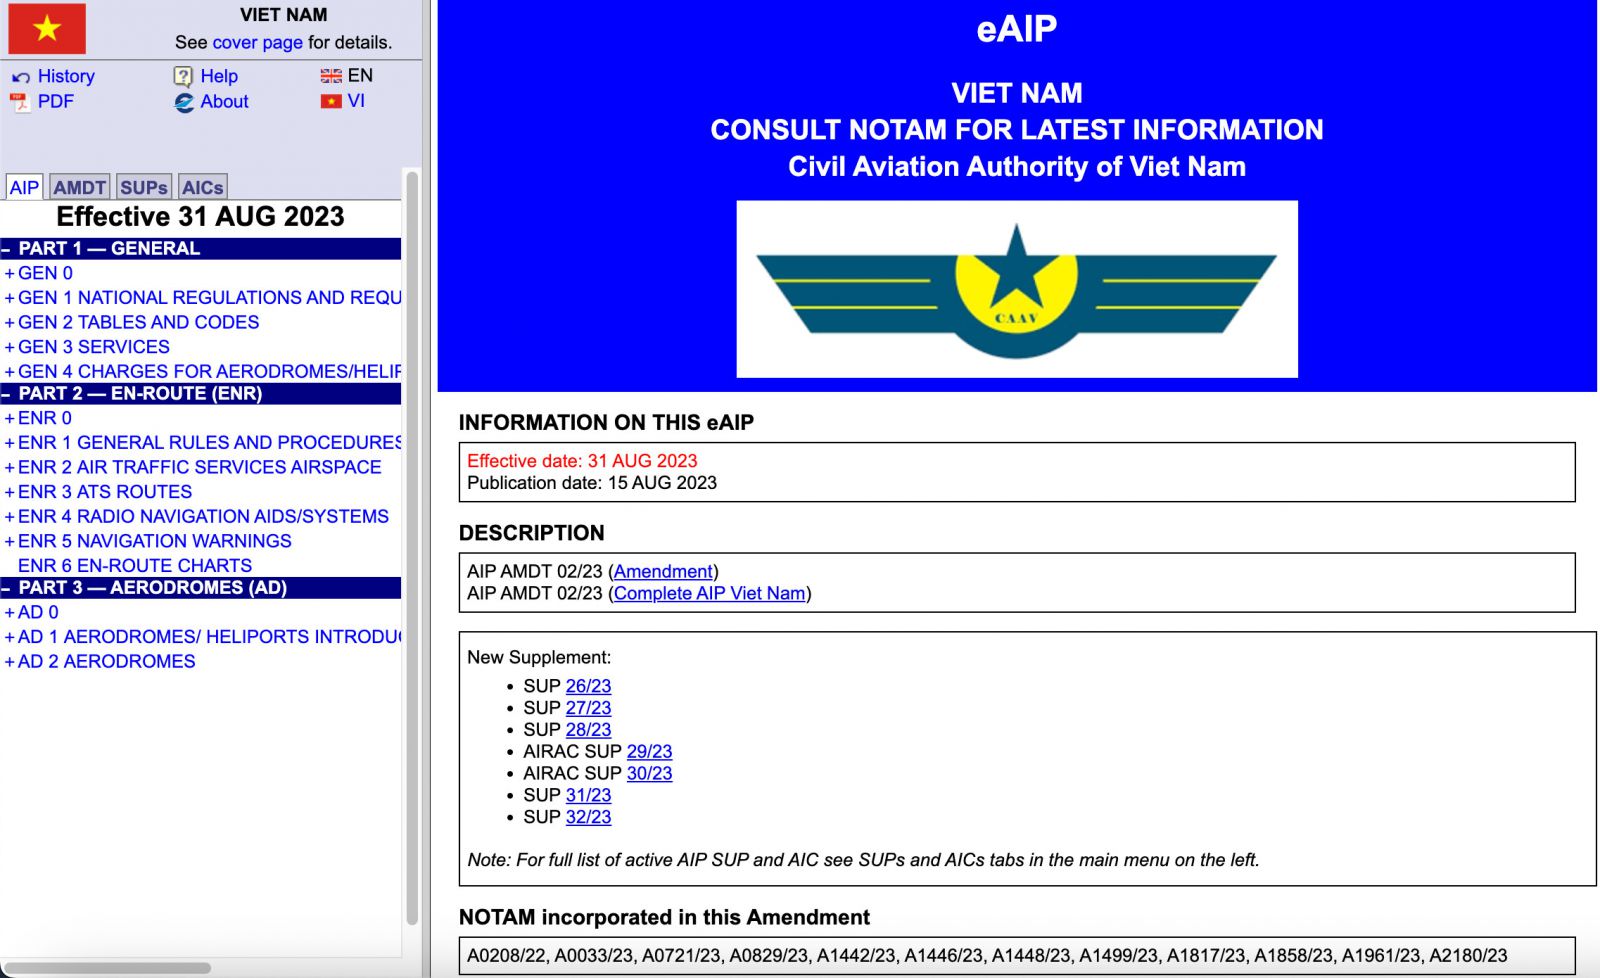Image resolution: width=1600 pixels, height=978 pixels.
Task: Click the Effective 31 AUG 2023 heading
Action: tap(200, 216)
